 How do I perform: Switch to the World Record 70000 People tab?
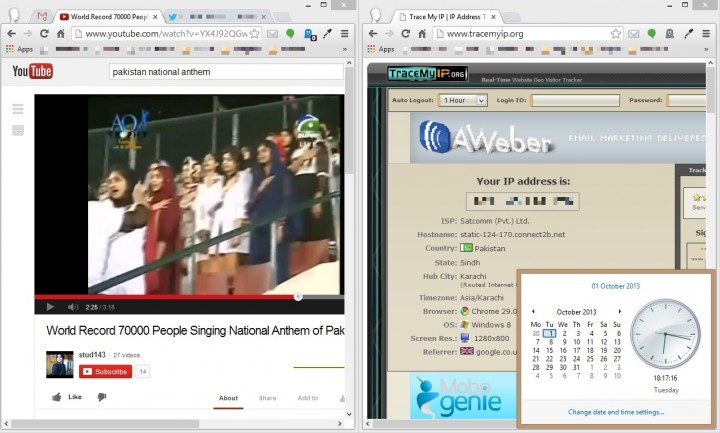(x=109, y=17)
